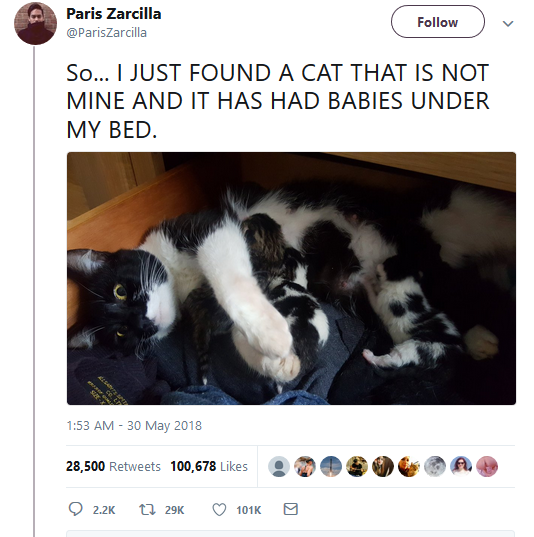Click the moon avatar in likers row
Viewport: 534px width, 537px height.
click(435, 466)
